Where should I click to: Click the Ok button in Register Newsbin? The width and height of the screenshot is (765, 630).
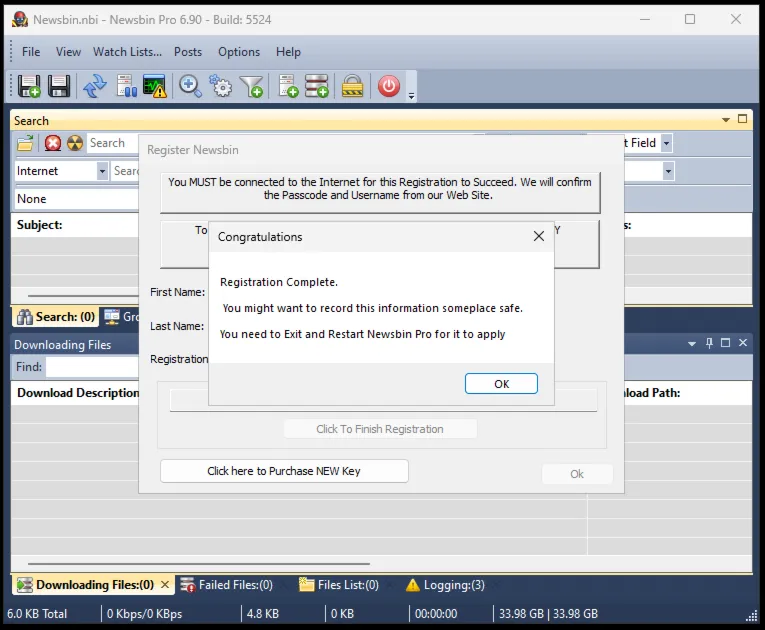pyautogui.click(x=577, y=474)
